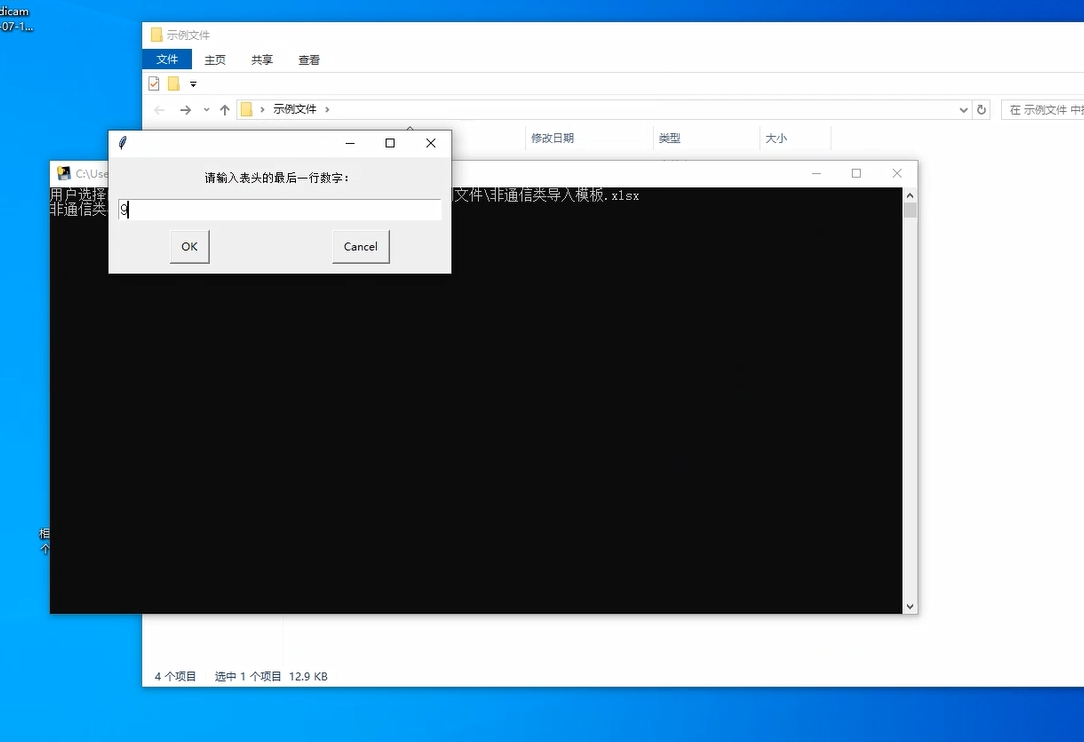Click status bar text 选中 1 个项目 12.9 KB
The height and width of the screenshot is (742, 1084).
click(x=271, y=676)
